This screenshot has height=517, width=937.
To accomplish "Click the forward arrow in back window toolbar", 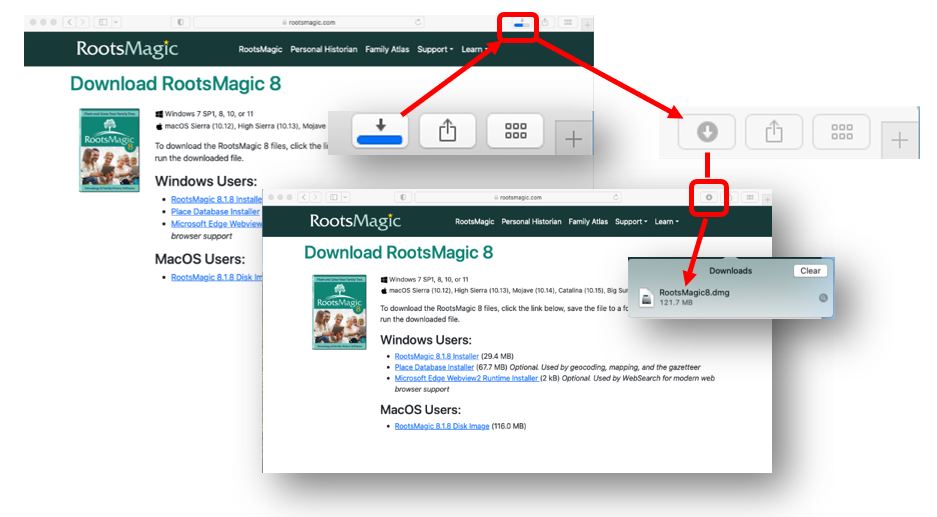I will pos(82,22).
